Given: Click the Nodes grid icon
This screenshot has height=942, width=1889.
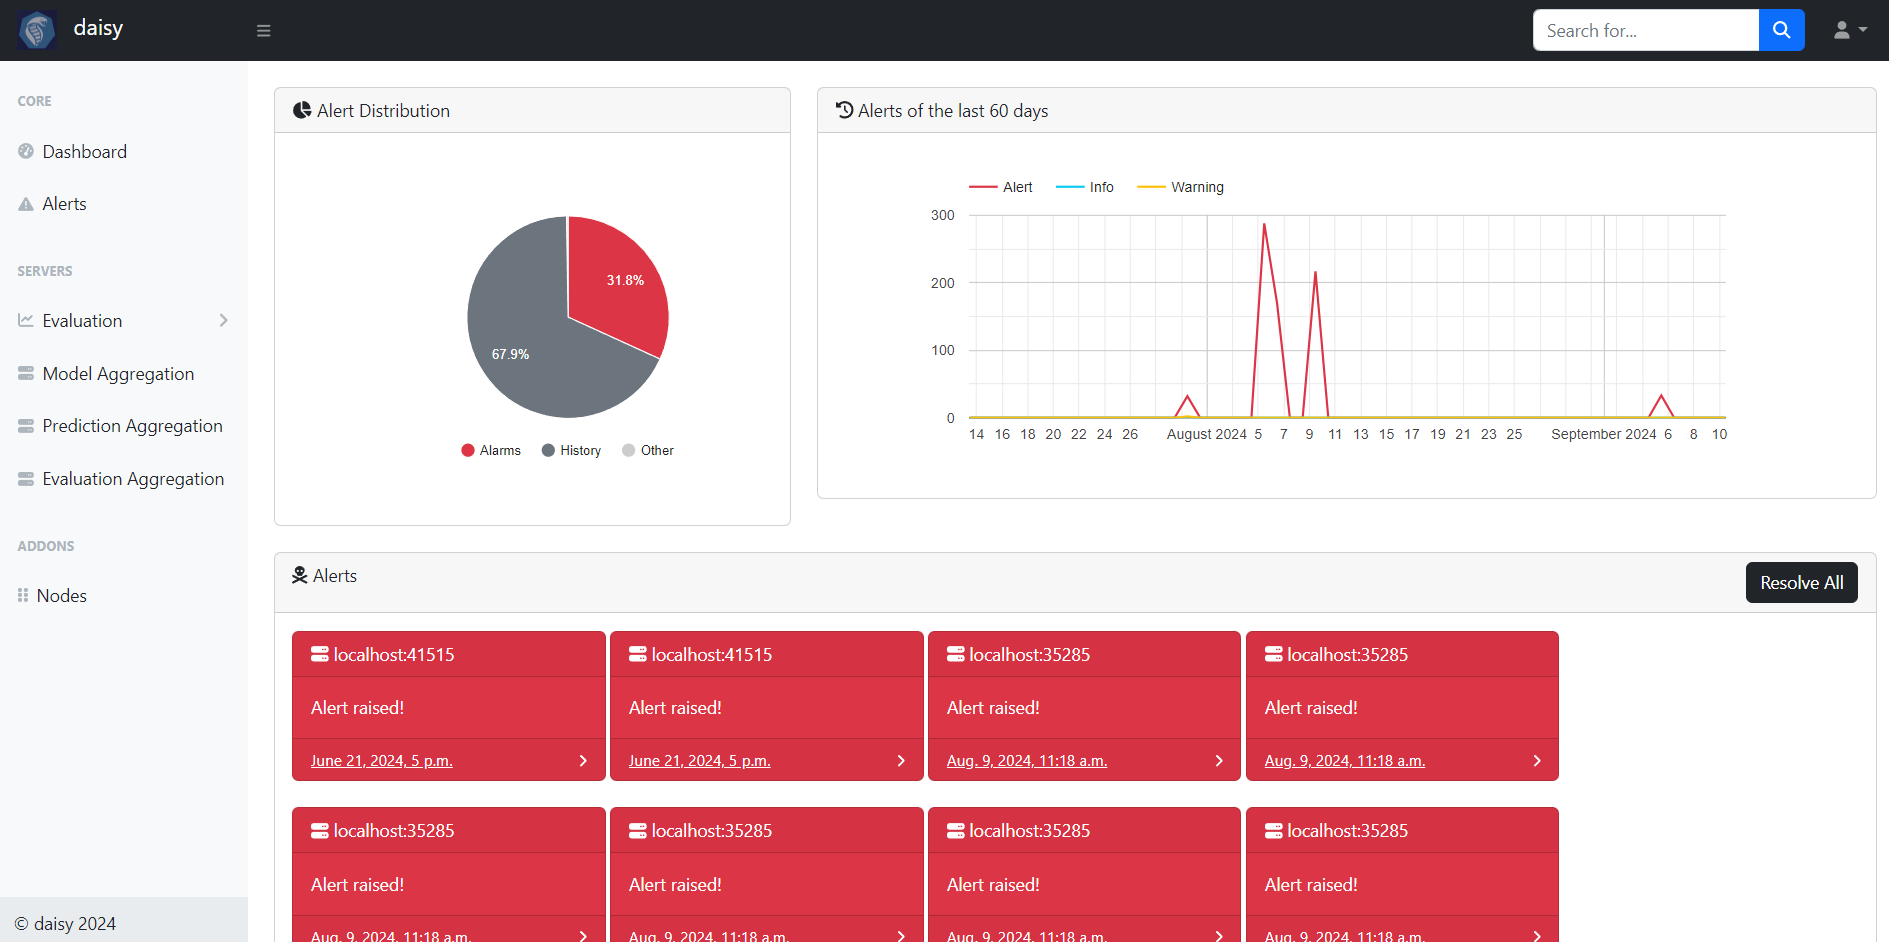Looking at the screenshot, I should coord(23,595).
